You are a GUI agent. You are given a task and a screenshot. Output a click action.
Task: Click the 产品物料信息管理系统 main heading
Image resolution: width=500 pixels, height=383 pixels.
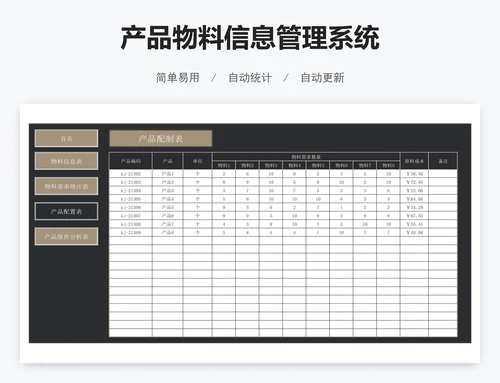pyautogui.click(x=250, y=37)
